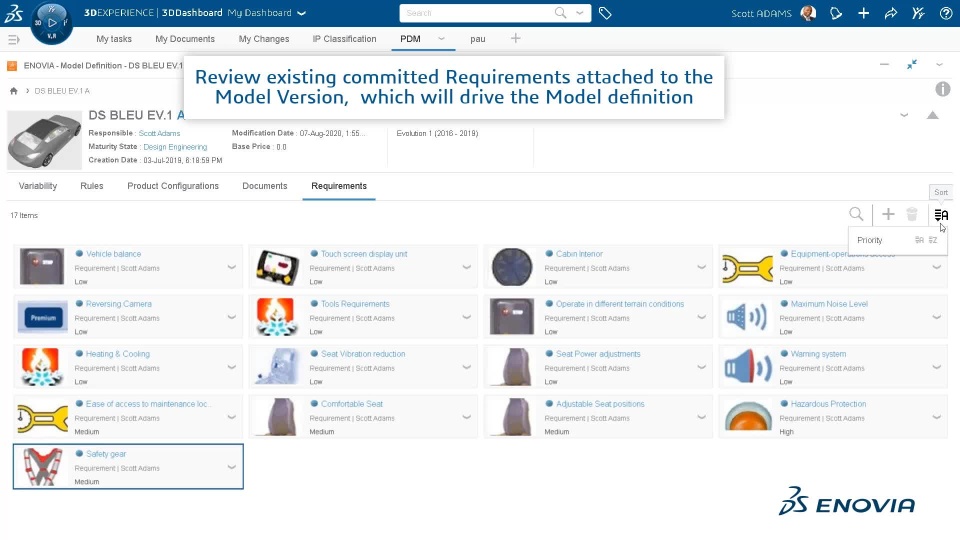The height and width of the screenshot is (540, 960).
Task: Add a new requirement with plus icon
Action: (x=888, y=214)
